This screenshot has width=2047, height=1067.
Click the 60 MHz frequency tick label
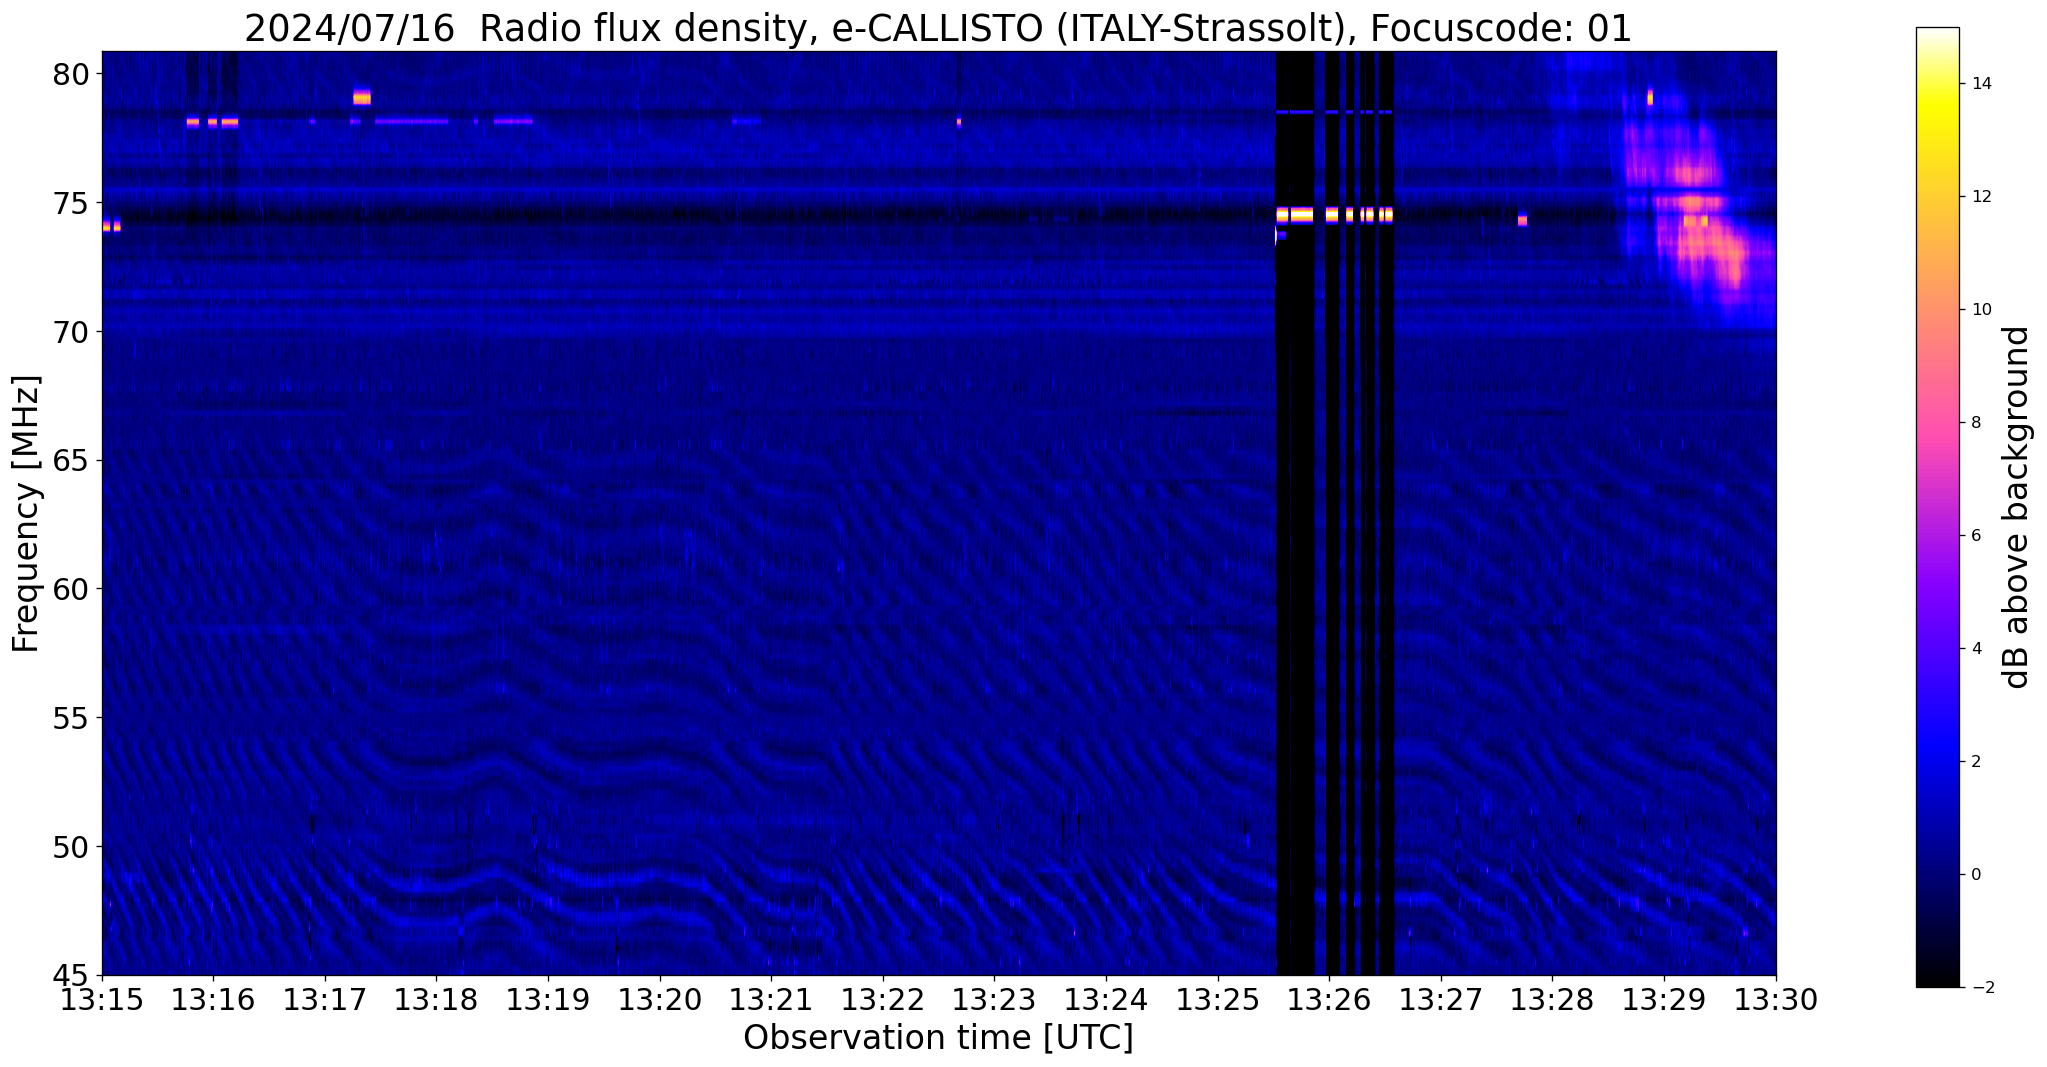[x=73, y=589]
